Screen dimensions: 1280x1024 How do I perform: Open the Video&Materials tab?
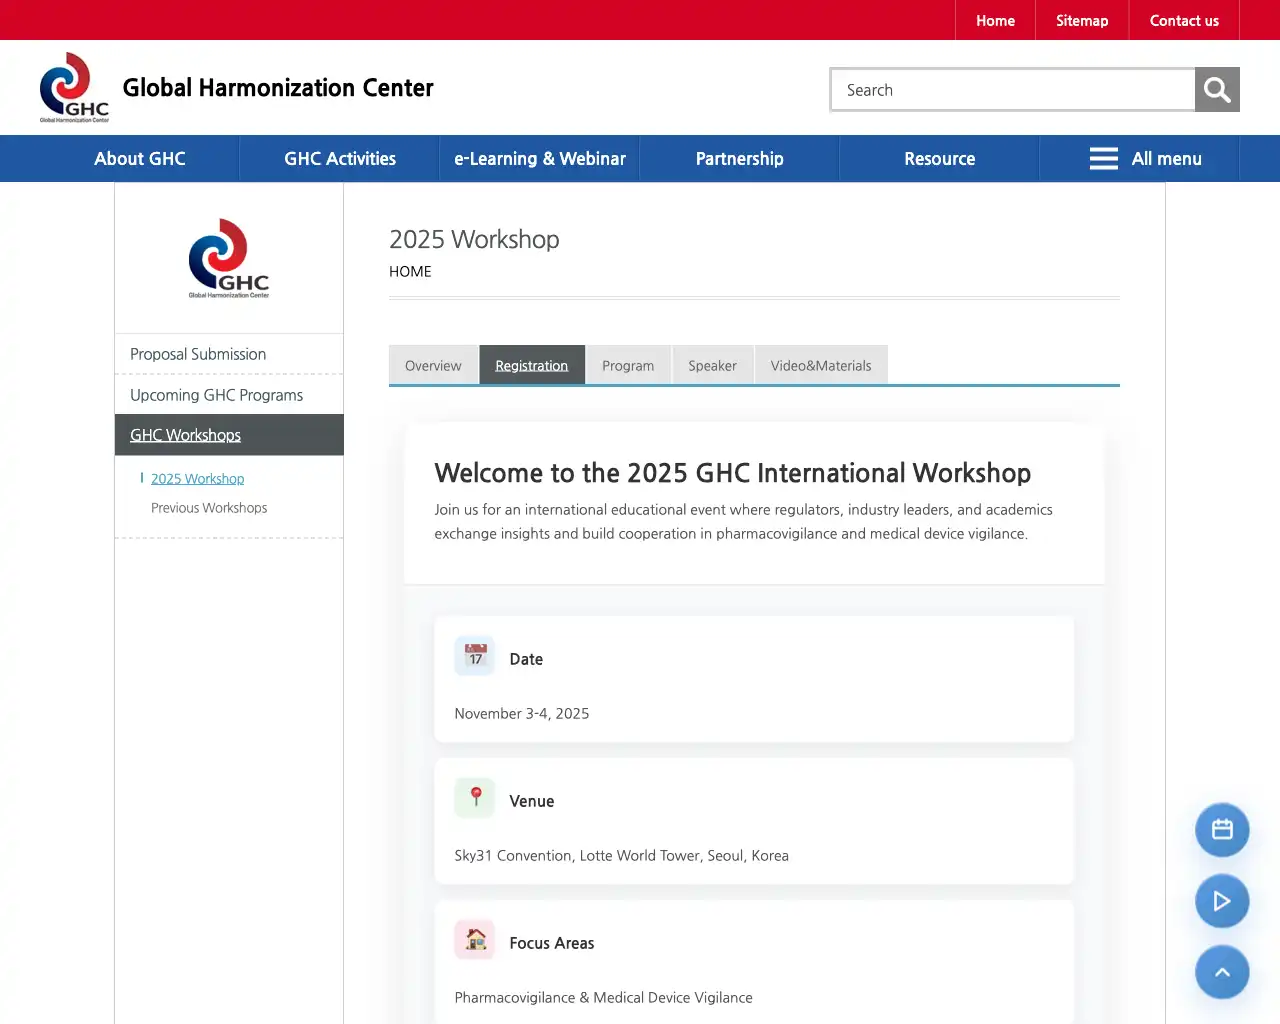click(821, 366)
